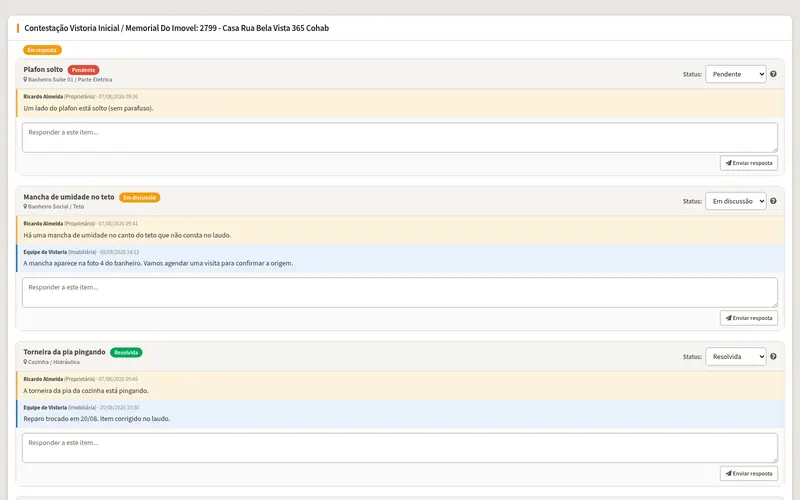Click help icon next to Em discussão status dropdown
The image size is (800, 500).
pos(773,201)
